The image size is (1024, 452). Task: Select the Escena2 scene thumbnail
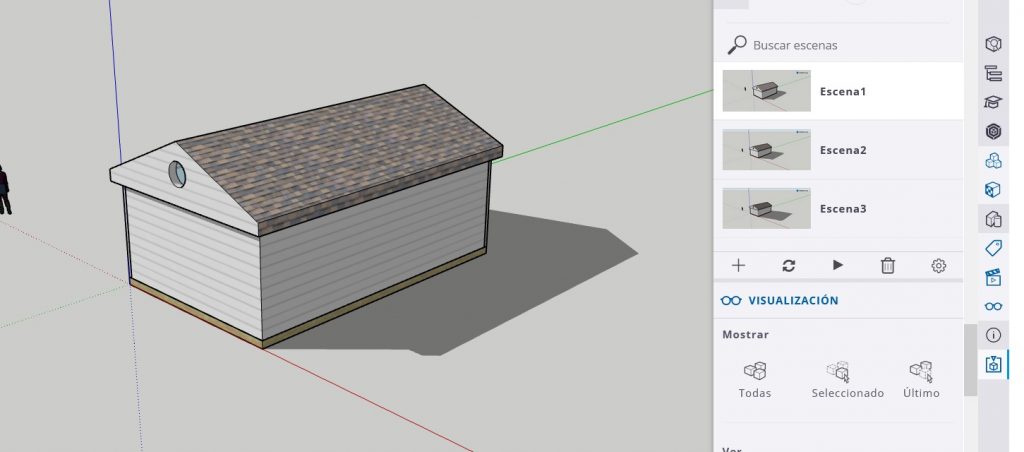pyautogui.click(x=766, y=150)
